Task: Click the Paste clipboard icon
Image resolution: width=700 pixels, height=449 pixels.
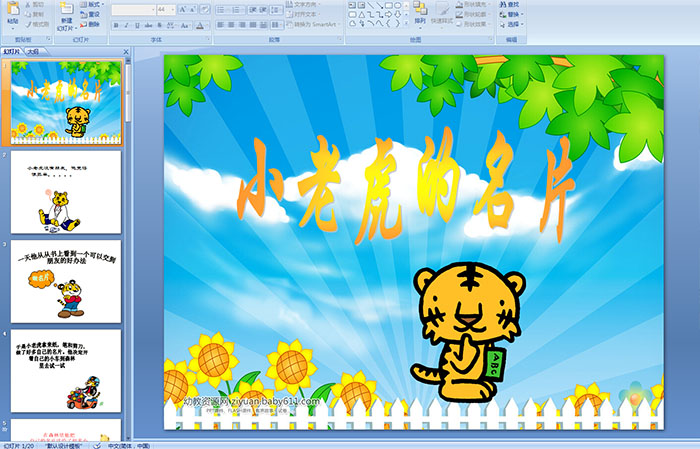Action: point(13,8)
